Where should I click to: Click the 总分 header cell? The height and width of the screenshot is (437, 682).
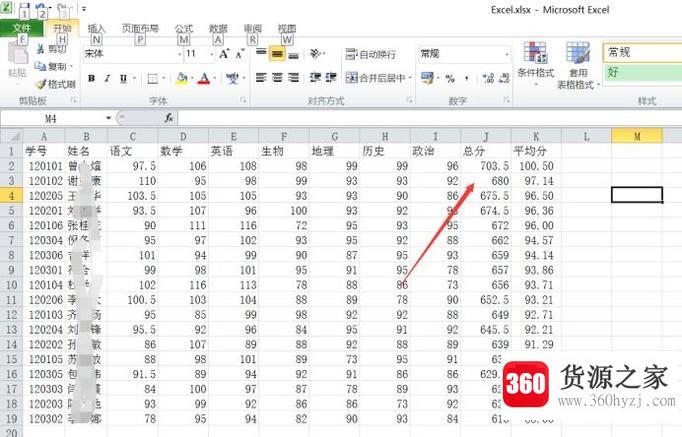[x=486, y=151]
